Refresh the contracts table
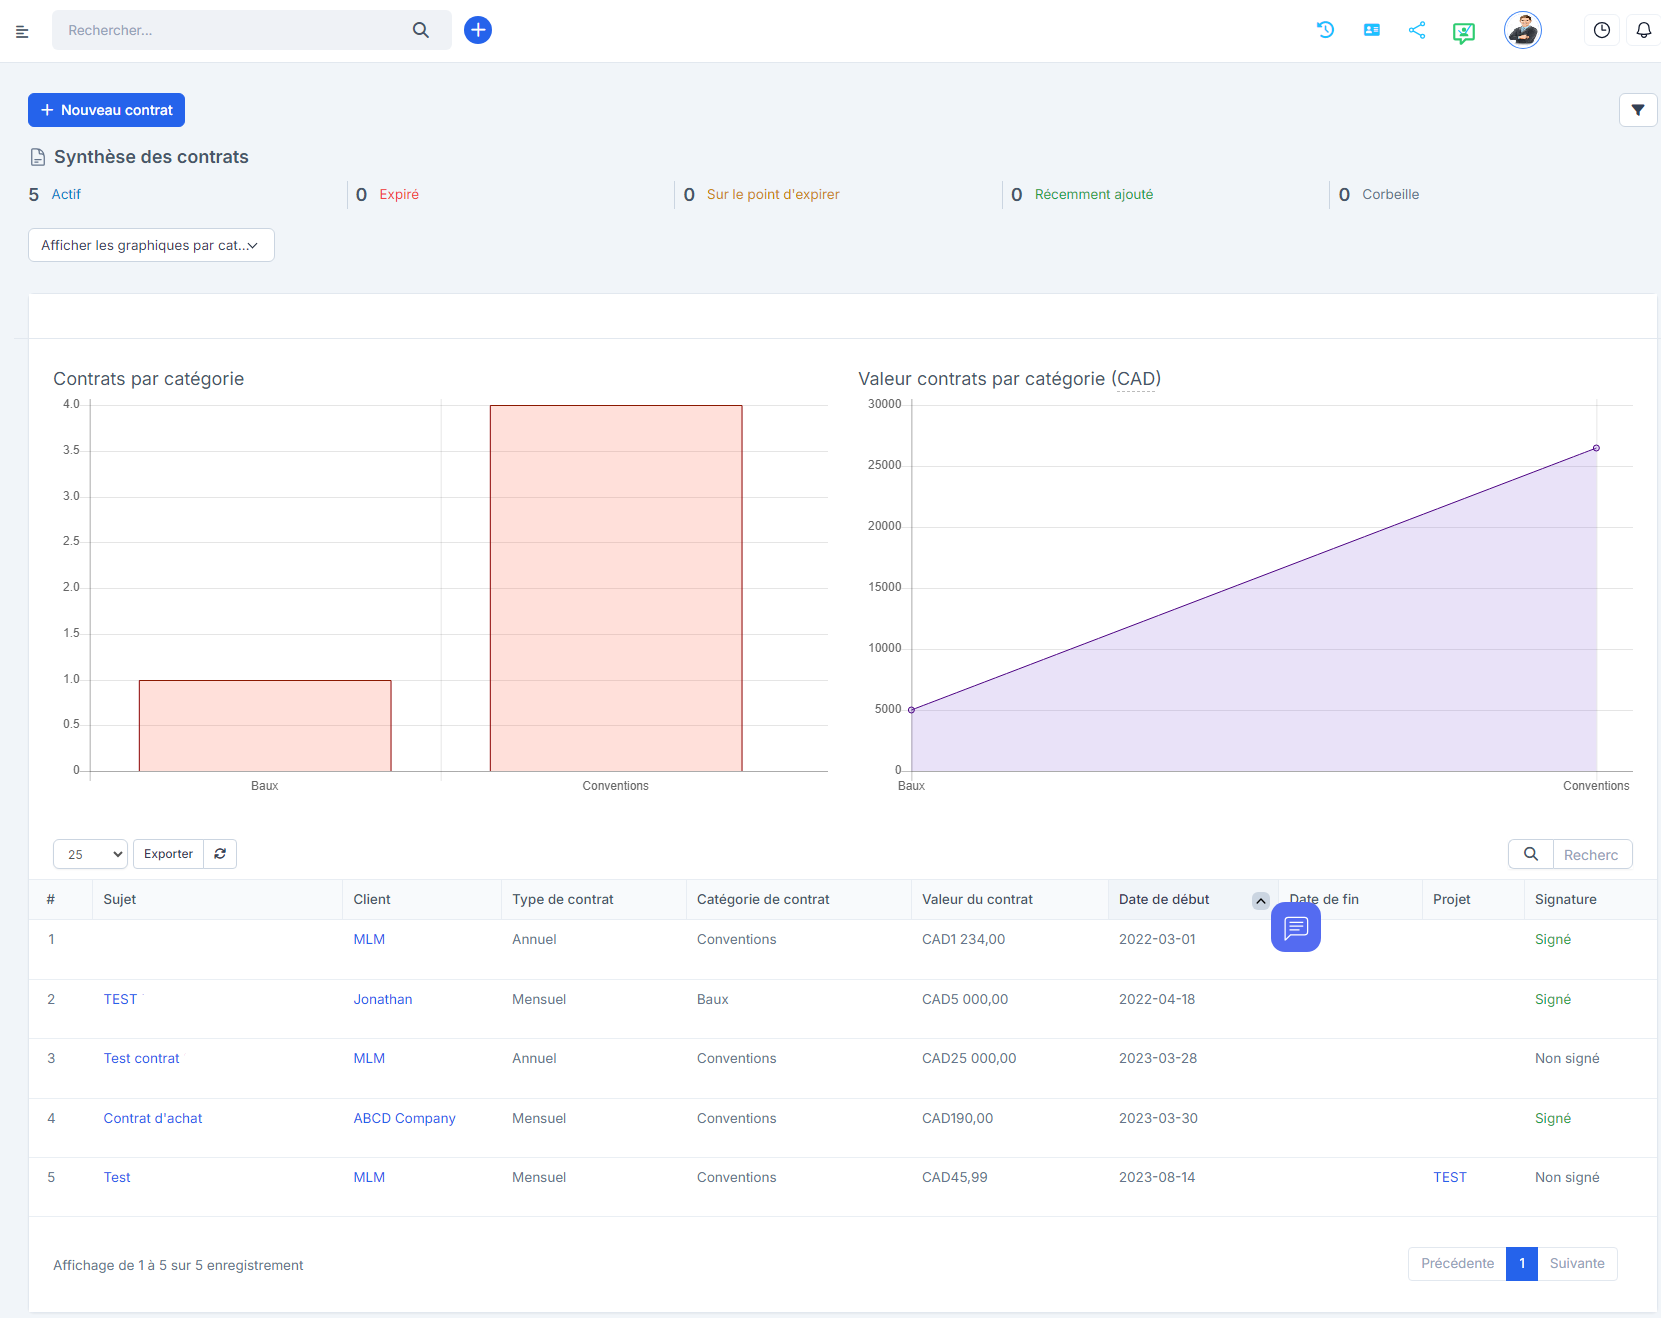This screenshot has width=1661, height=1318. tap(220, 854)
